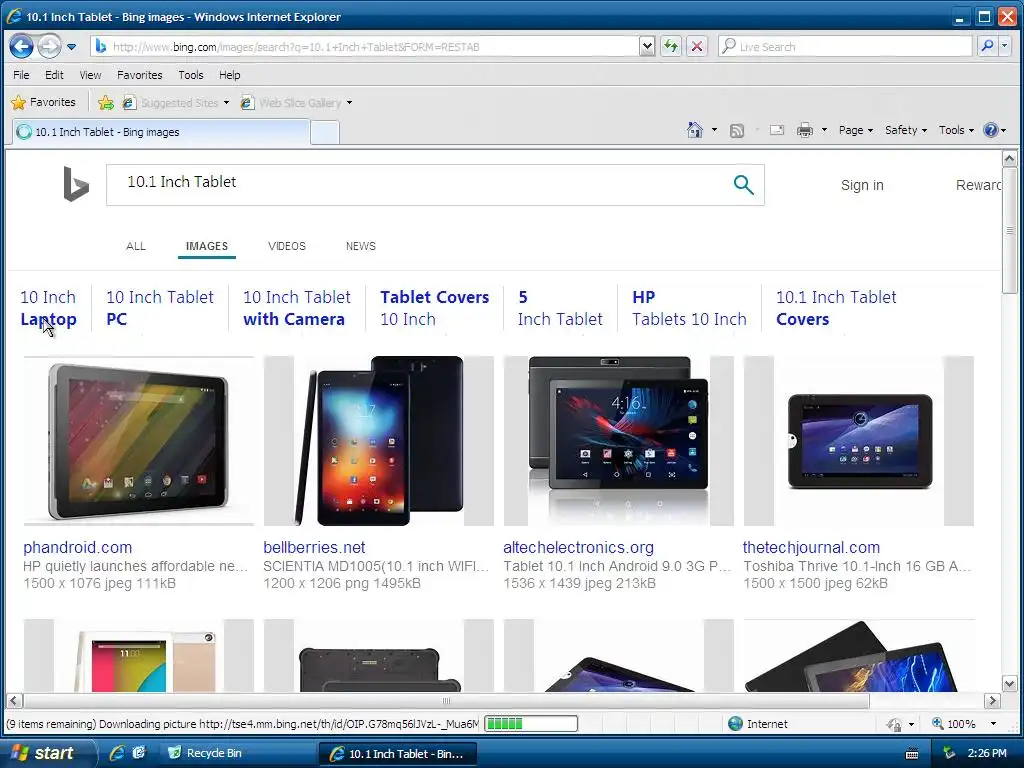Image resolution: width=1024 pixels, height=768 pixels.
Task: Open the View menu
Action: tap(90, 75)
